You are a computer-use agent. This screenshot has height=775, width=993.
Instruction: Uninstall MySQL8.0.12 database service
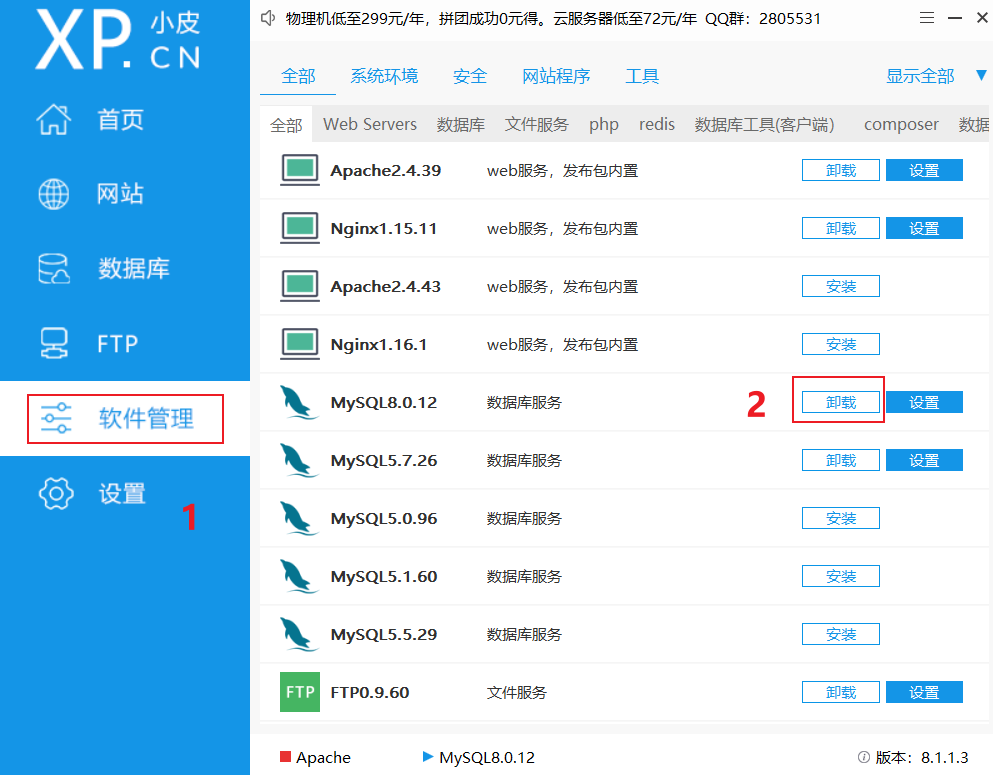pyautogui.click(x=839, y=401)
